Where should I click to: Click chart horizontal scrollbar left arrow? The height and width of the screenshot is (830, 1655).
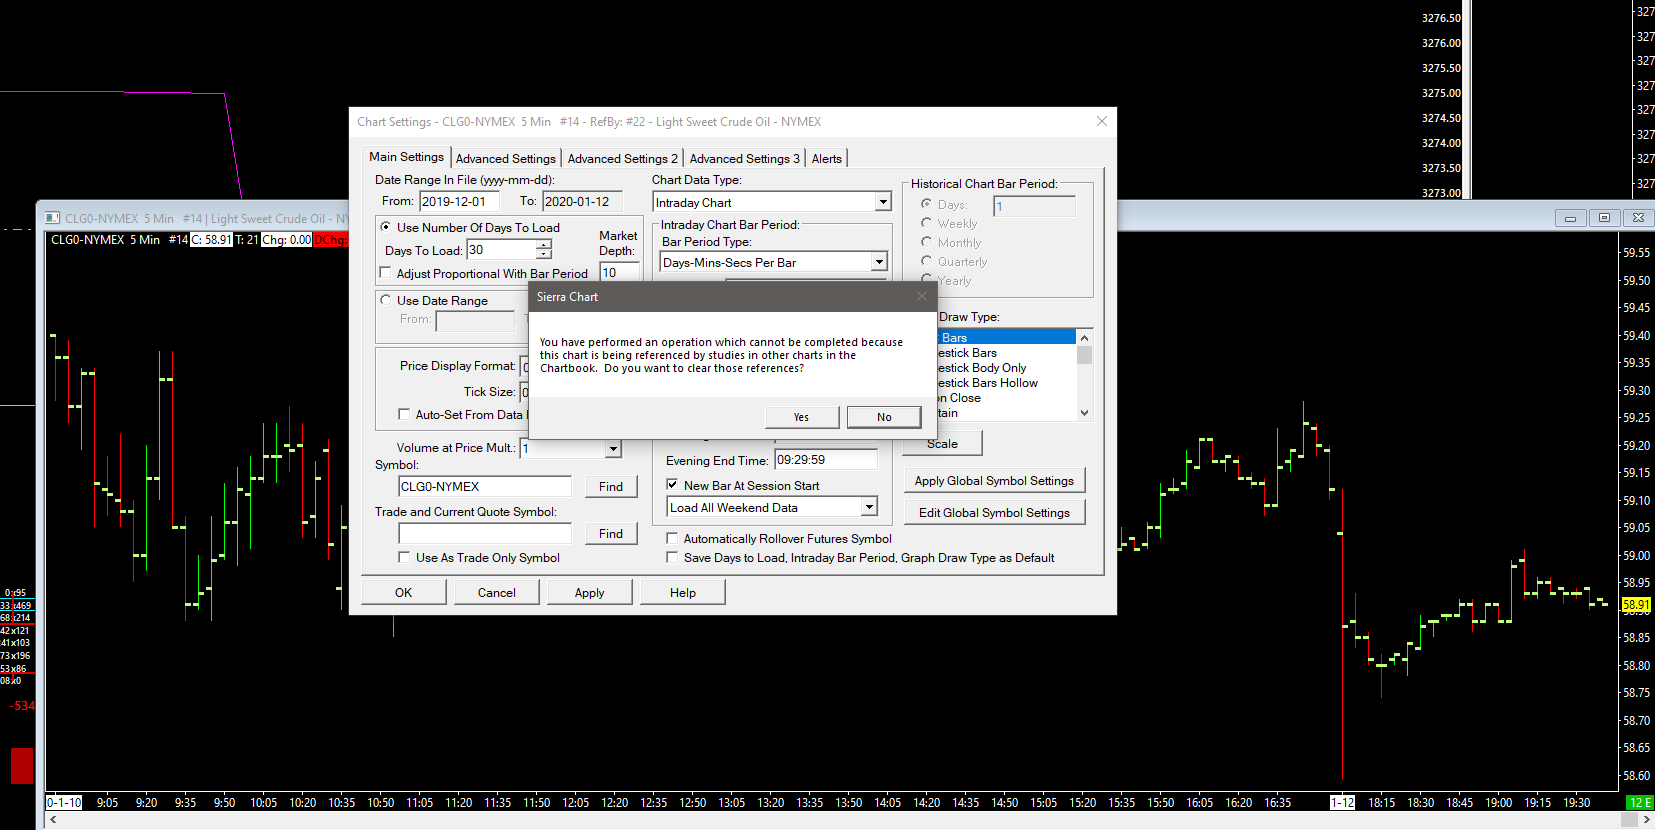tap(53, 819)
